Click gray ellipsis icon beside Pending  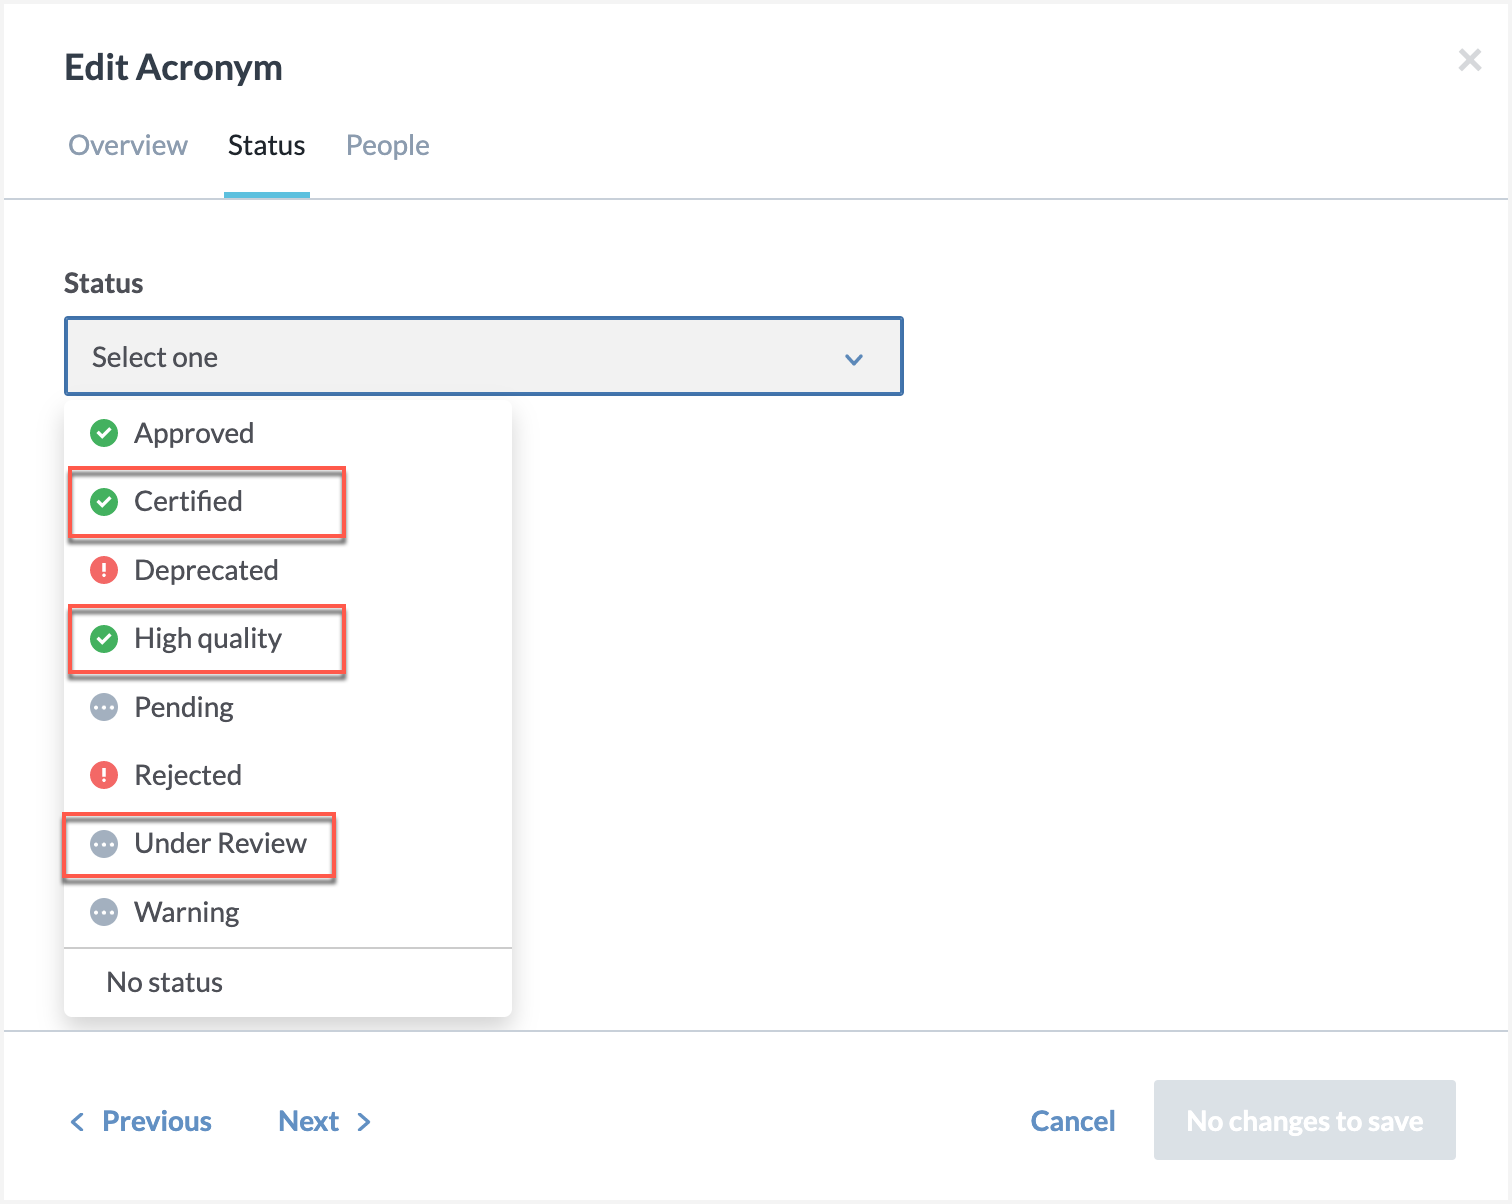tap(104, 707)
